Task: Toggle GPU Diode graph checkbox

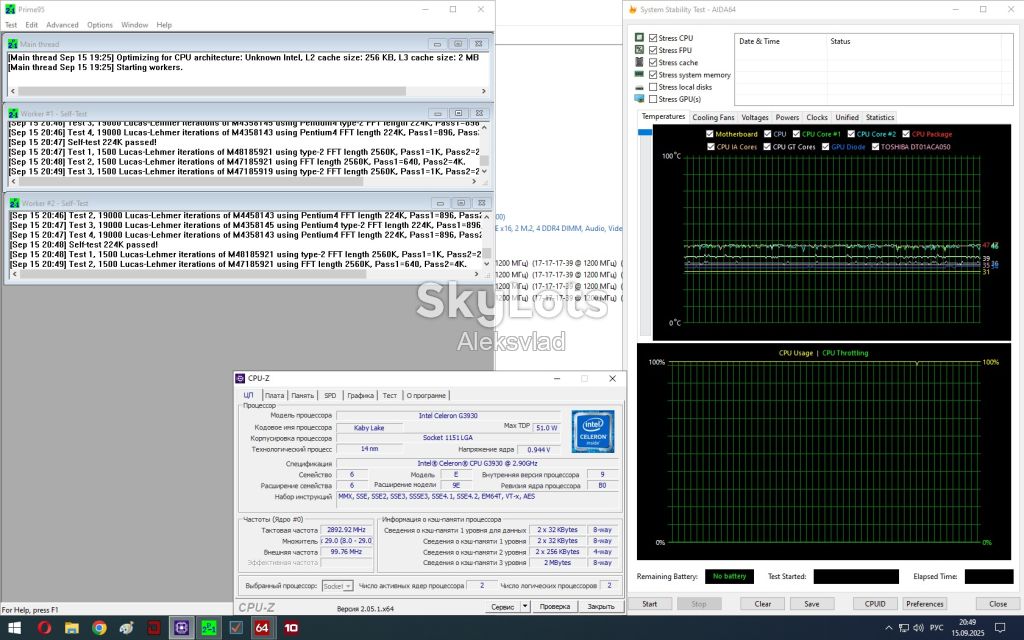Action: [825, 147]
